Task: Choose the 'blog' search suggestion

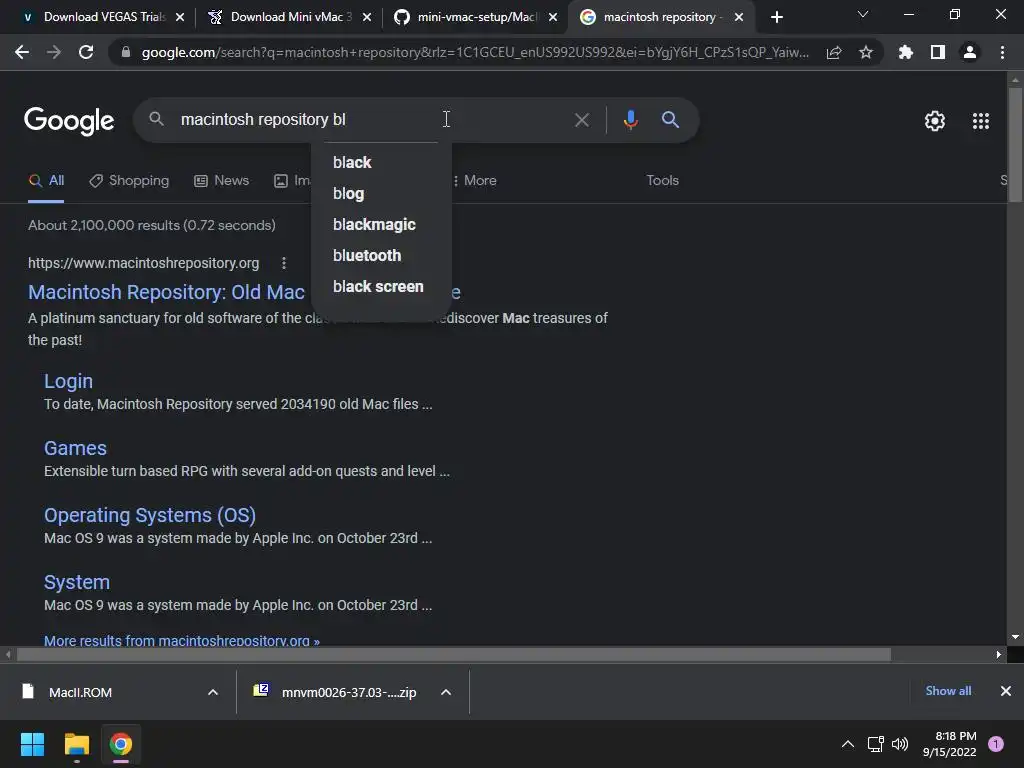Action: [x=348, y=193]
